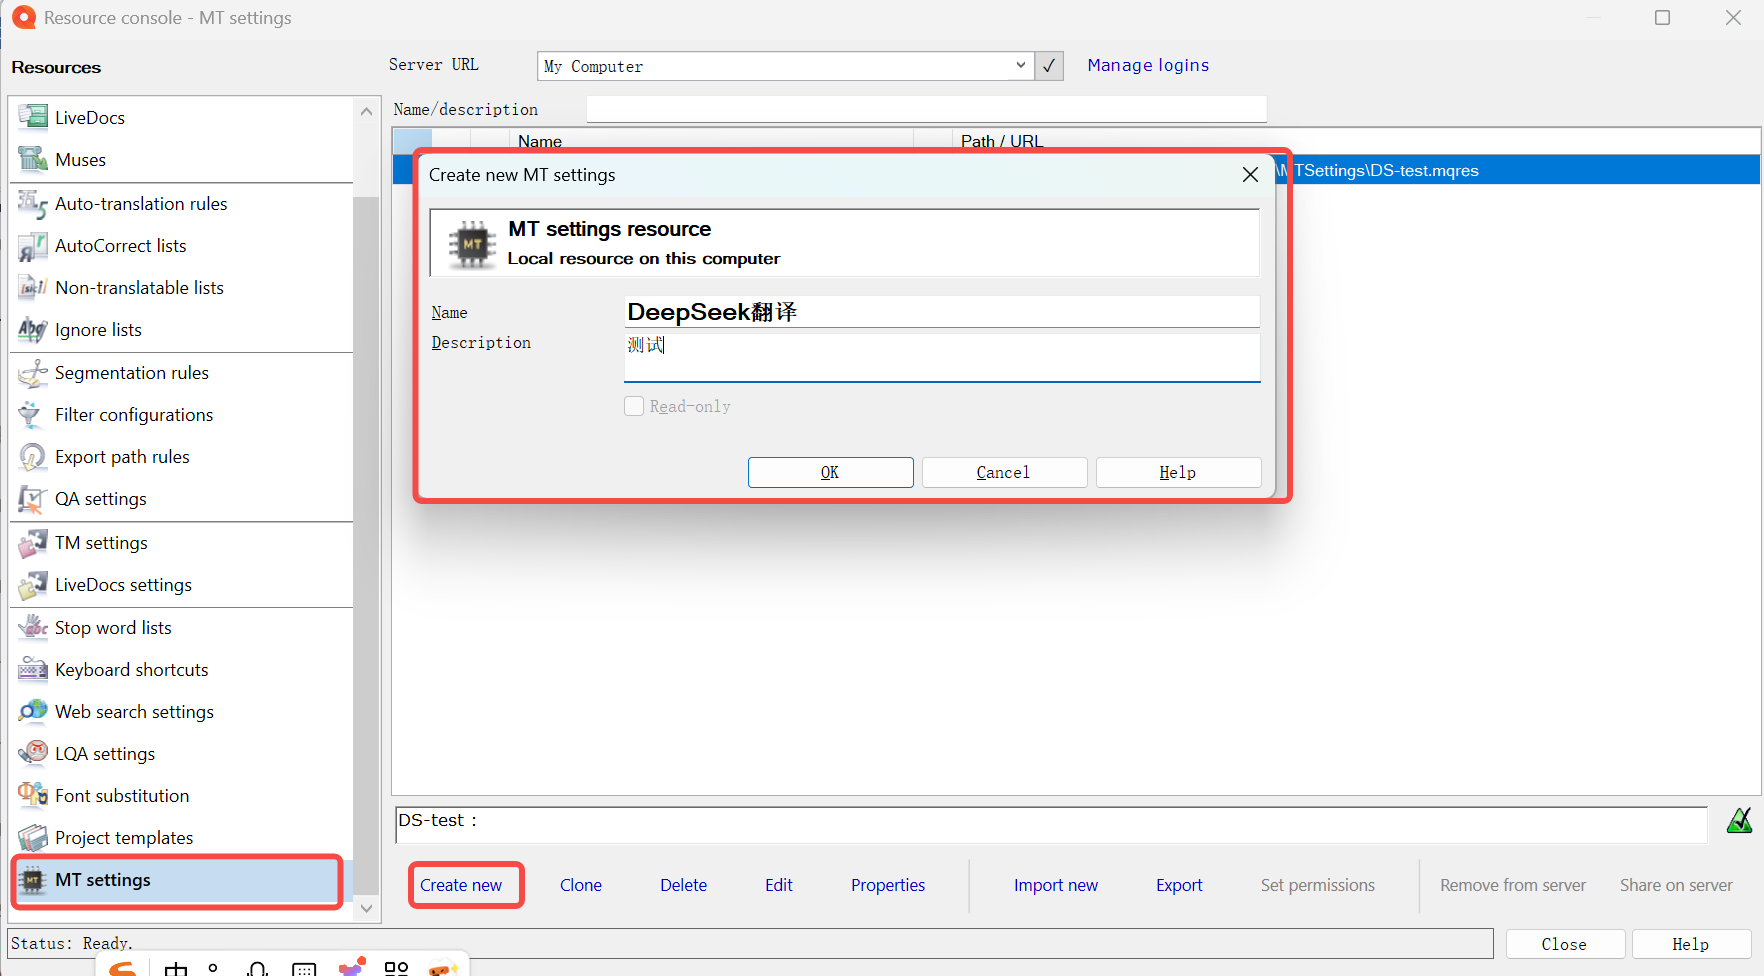Confirm server URL with checkmark button

(1049, 66)
